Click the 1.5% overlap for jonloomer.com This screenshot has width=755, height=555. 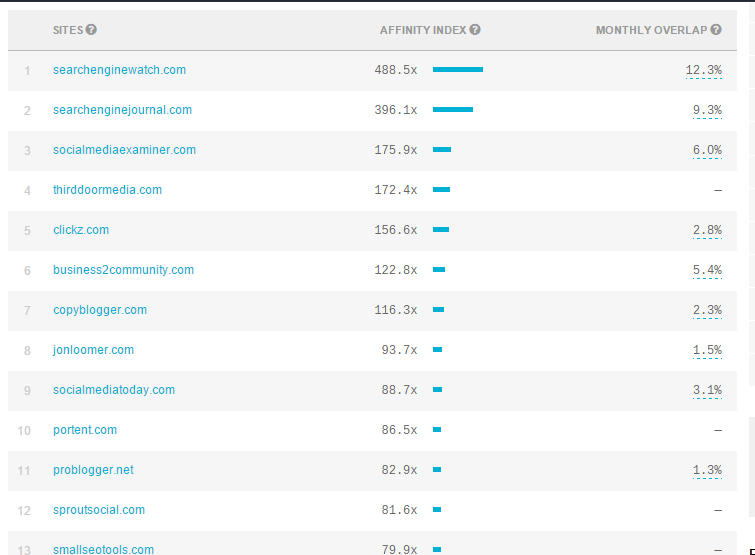coord(707,350)
